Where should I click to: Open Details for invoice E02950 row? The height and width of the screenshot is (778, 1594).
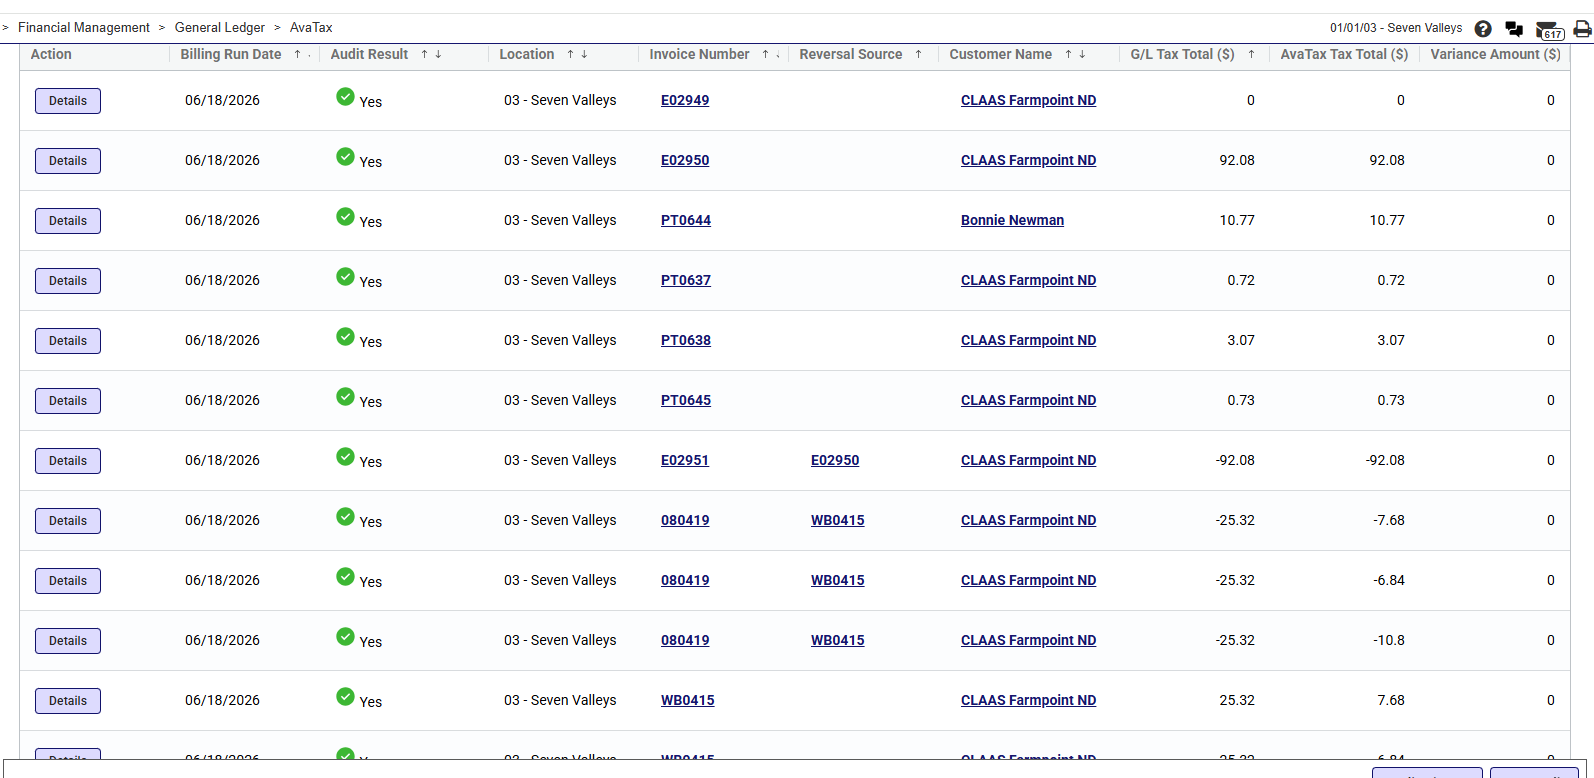click(x=68, y=161)
